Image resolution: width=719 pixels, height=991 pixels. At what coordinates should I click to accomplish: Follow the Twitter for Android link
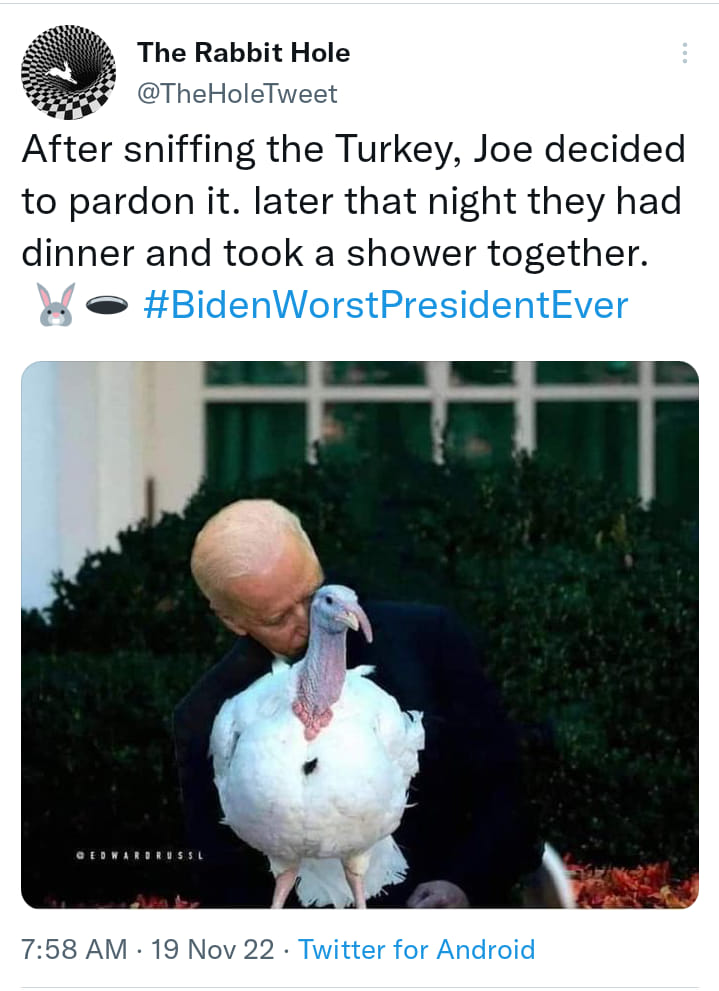click(x=416, y=949)
